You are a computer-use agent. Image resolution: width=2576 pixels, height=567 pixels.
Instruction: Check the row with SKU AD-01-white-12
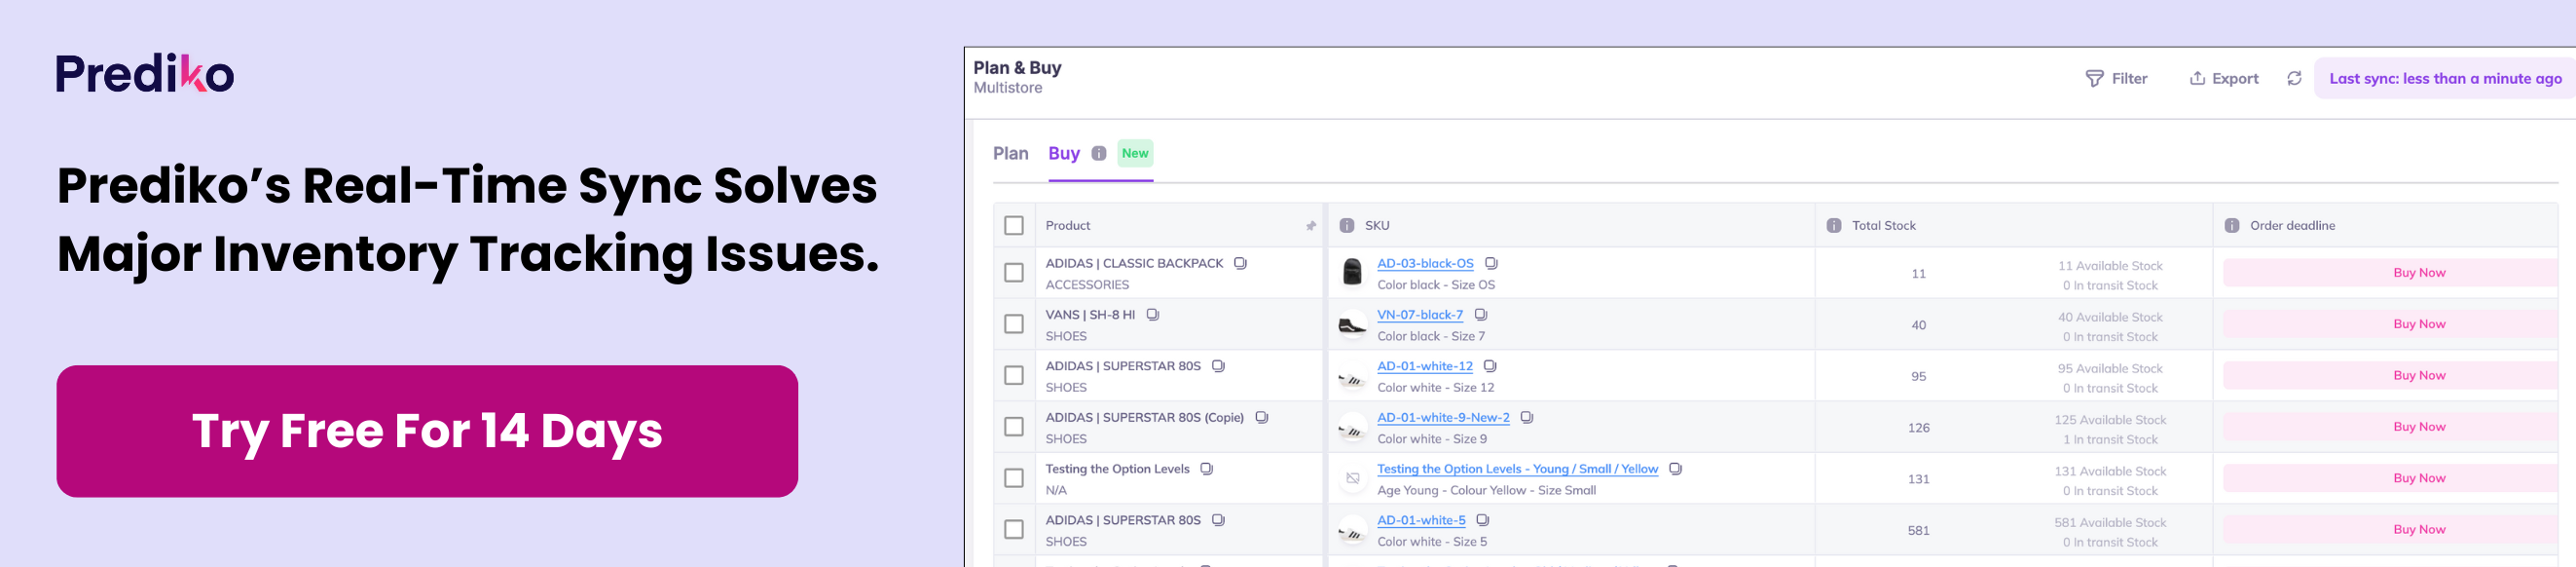pyautogui.click(x=1014, y=375)
